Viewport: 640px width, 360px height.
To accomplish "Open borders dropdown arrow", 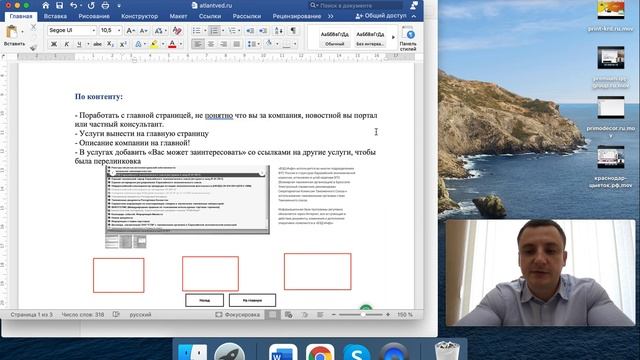I will pyautogui.click(x=295, y=44).
